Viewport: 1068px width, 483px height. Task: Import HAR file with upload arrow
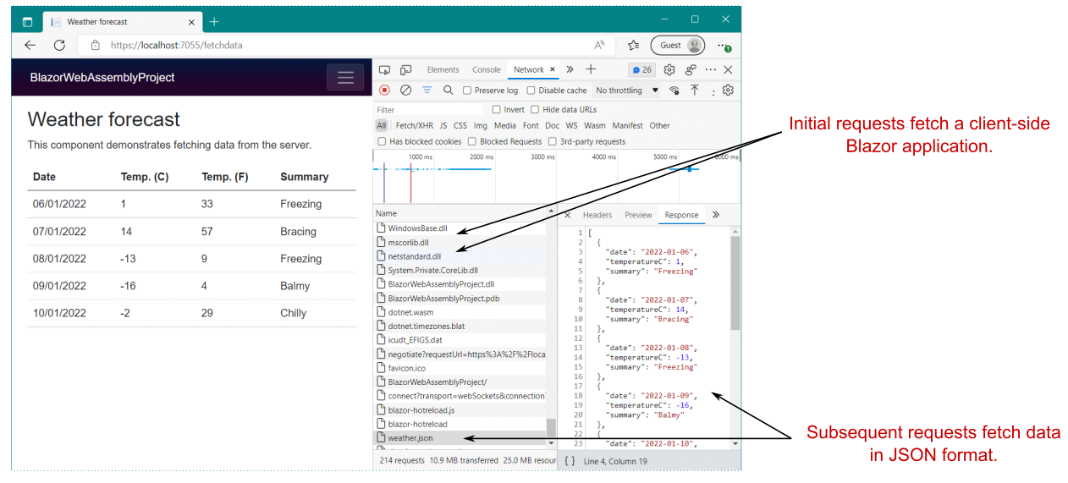pyautogui.click(x=695, y=90)
